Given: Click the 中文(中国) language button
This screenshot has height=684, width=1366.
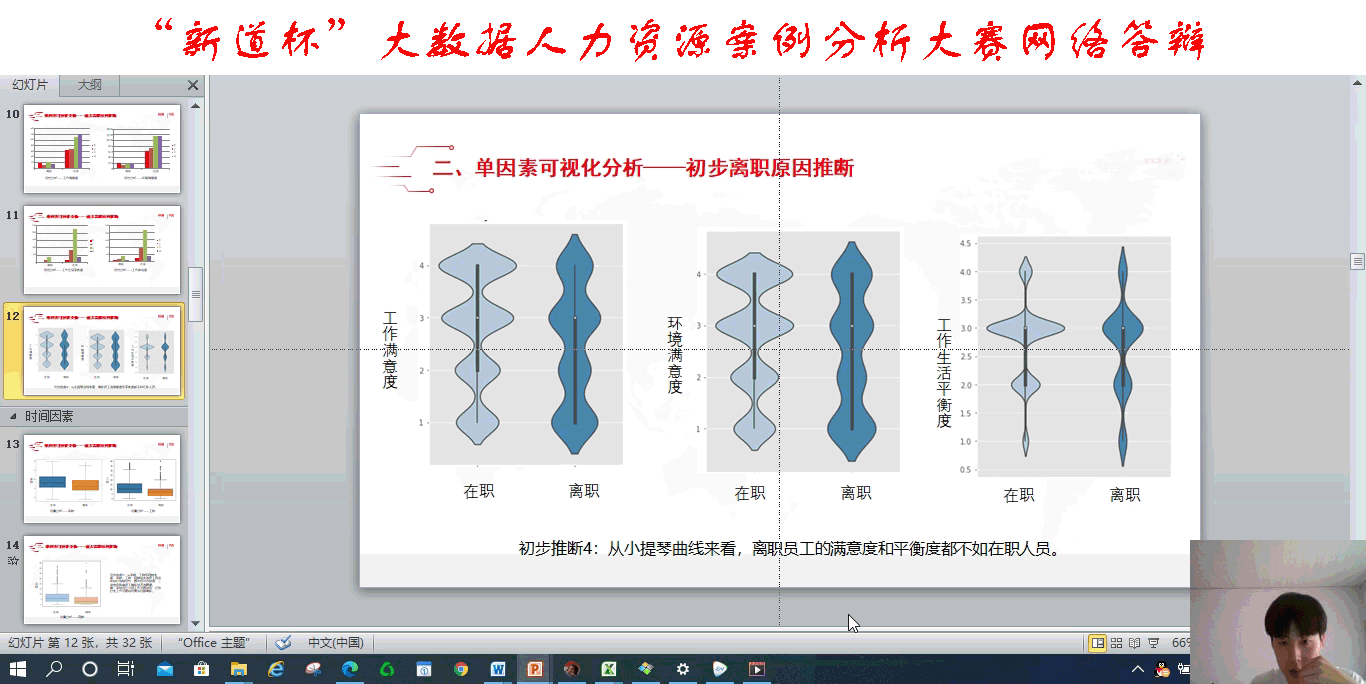Looking at the screenshot, I should pyautogui.click(x=335, y=643).
